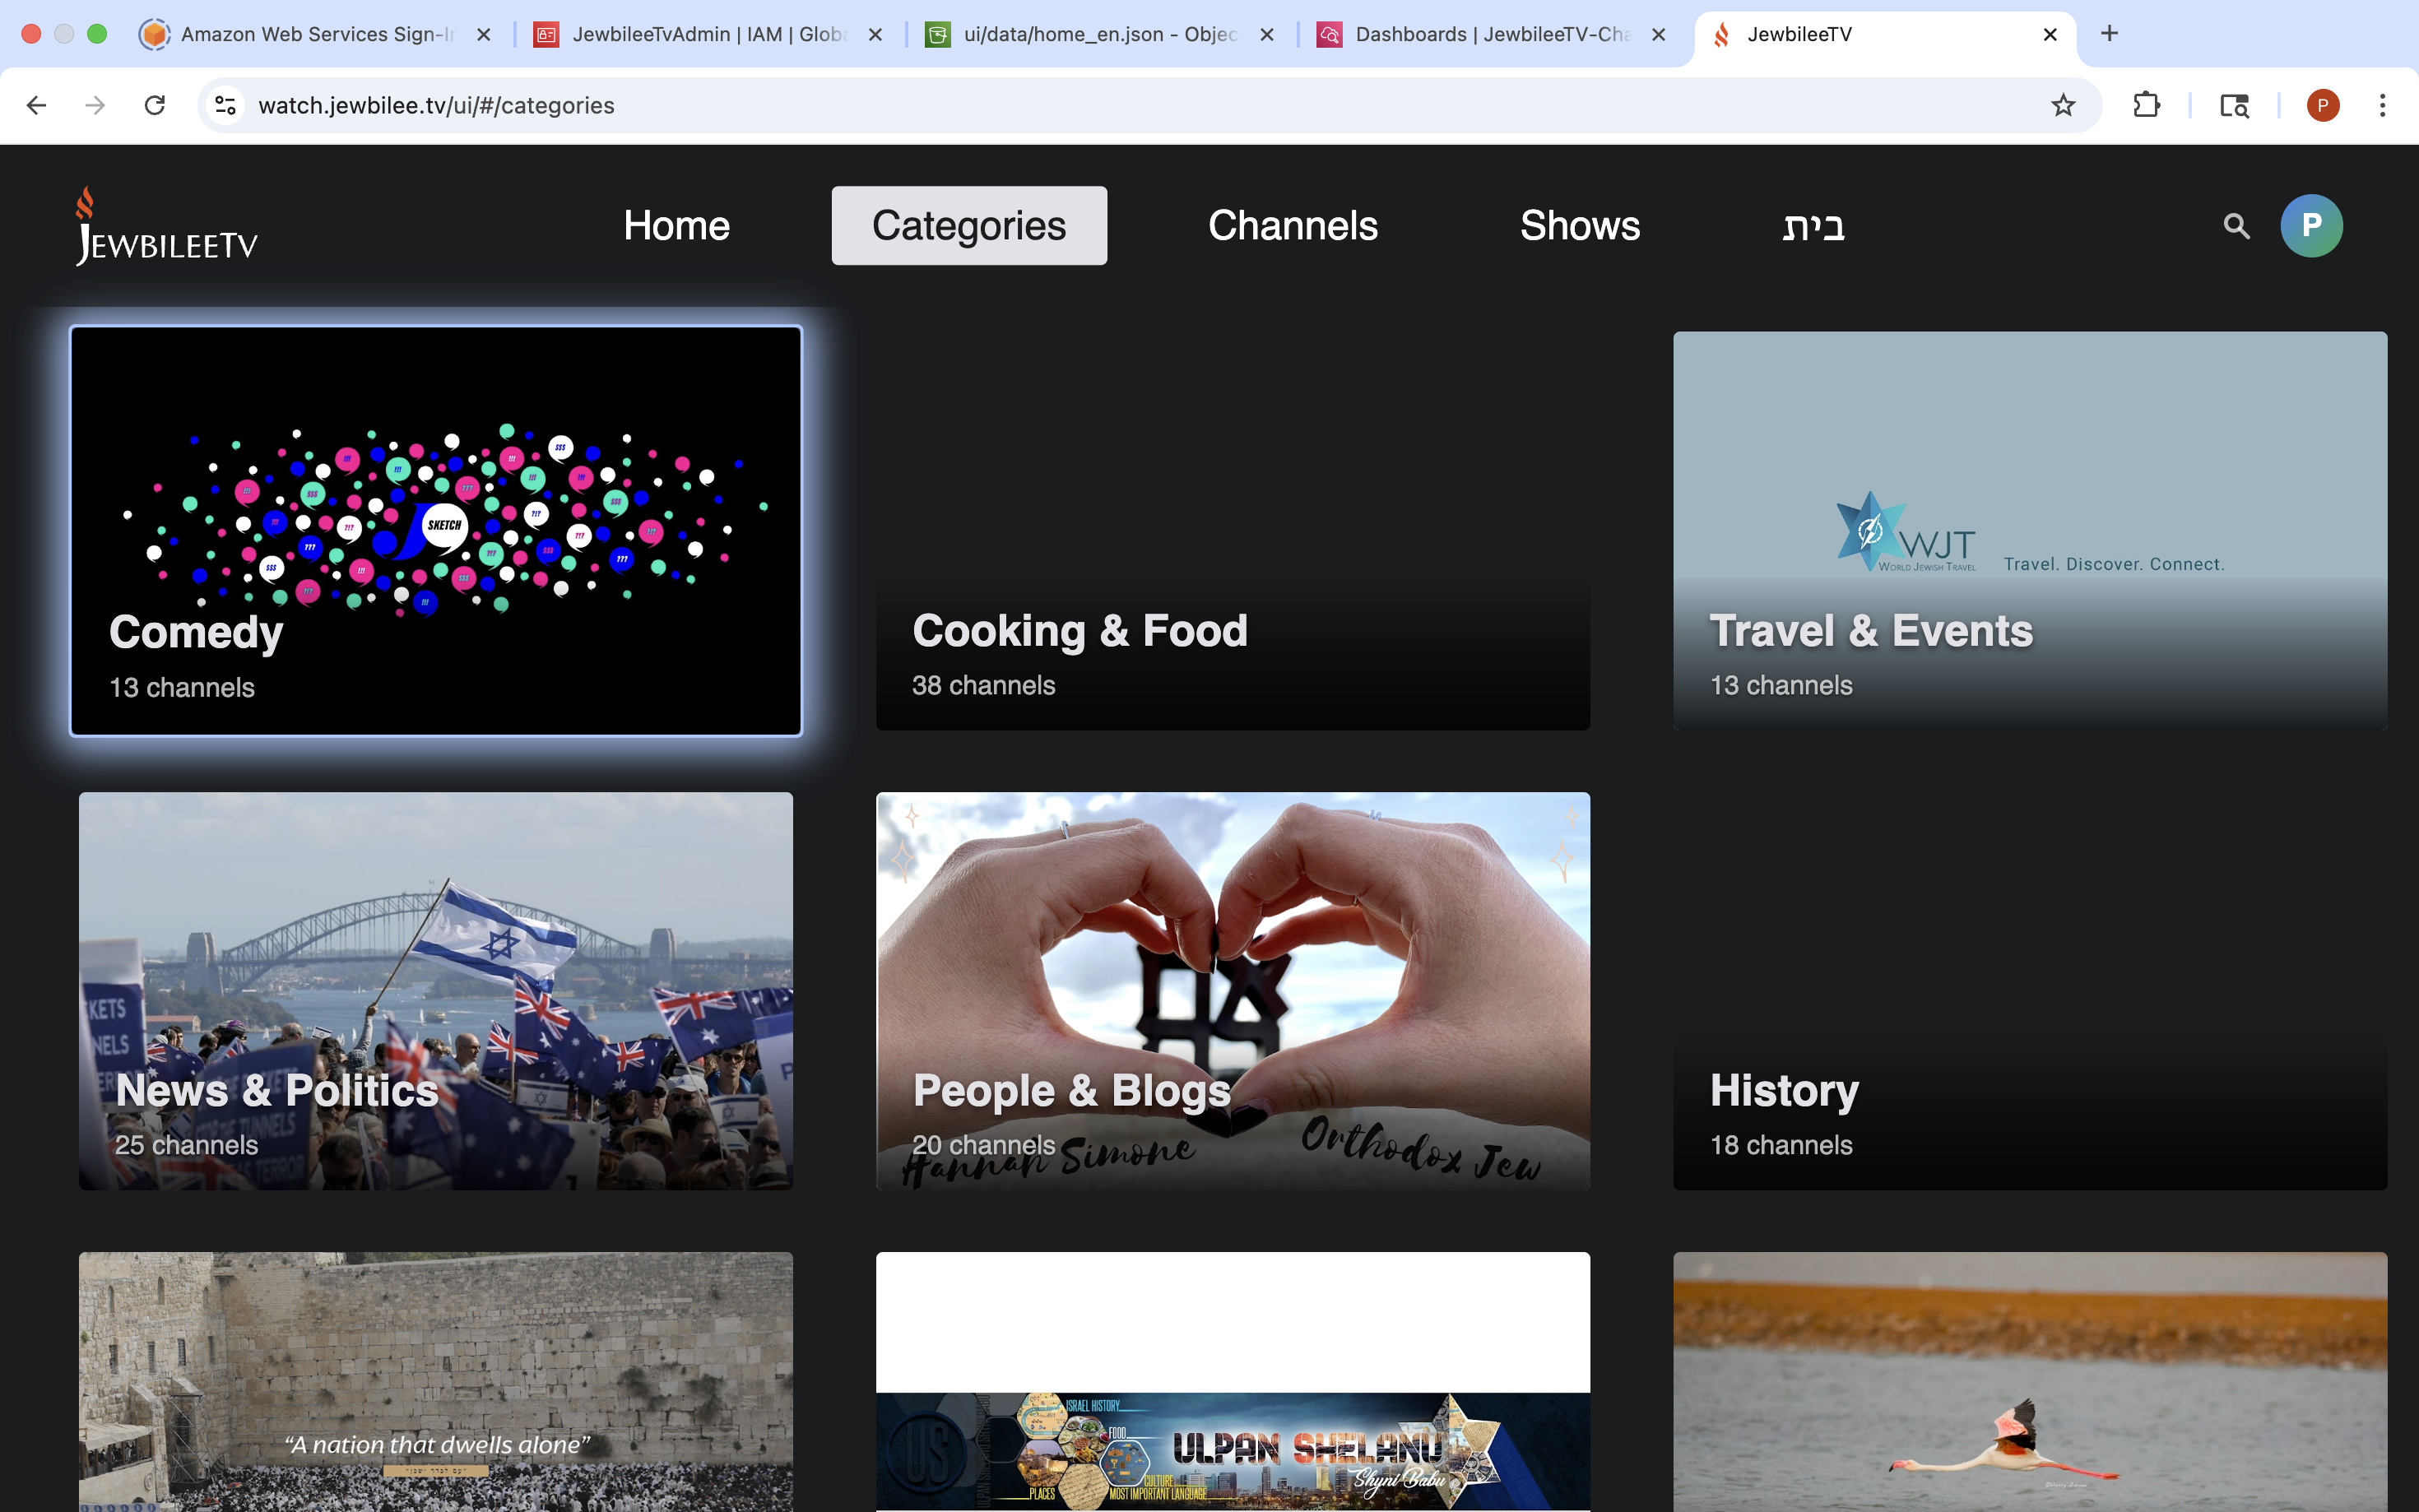Select the Shows navigation item
The height and width of the screenshot is (1512, 2419).
(1580, 225)
